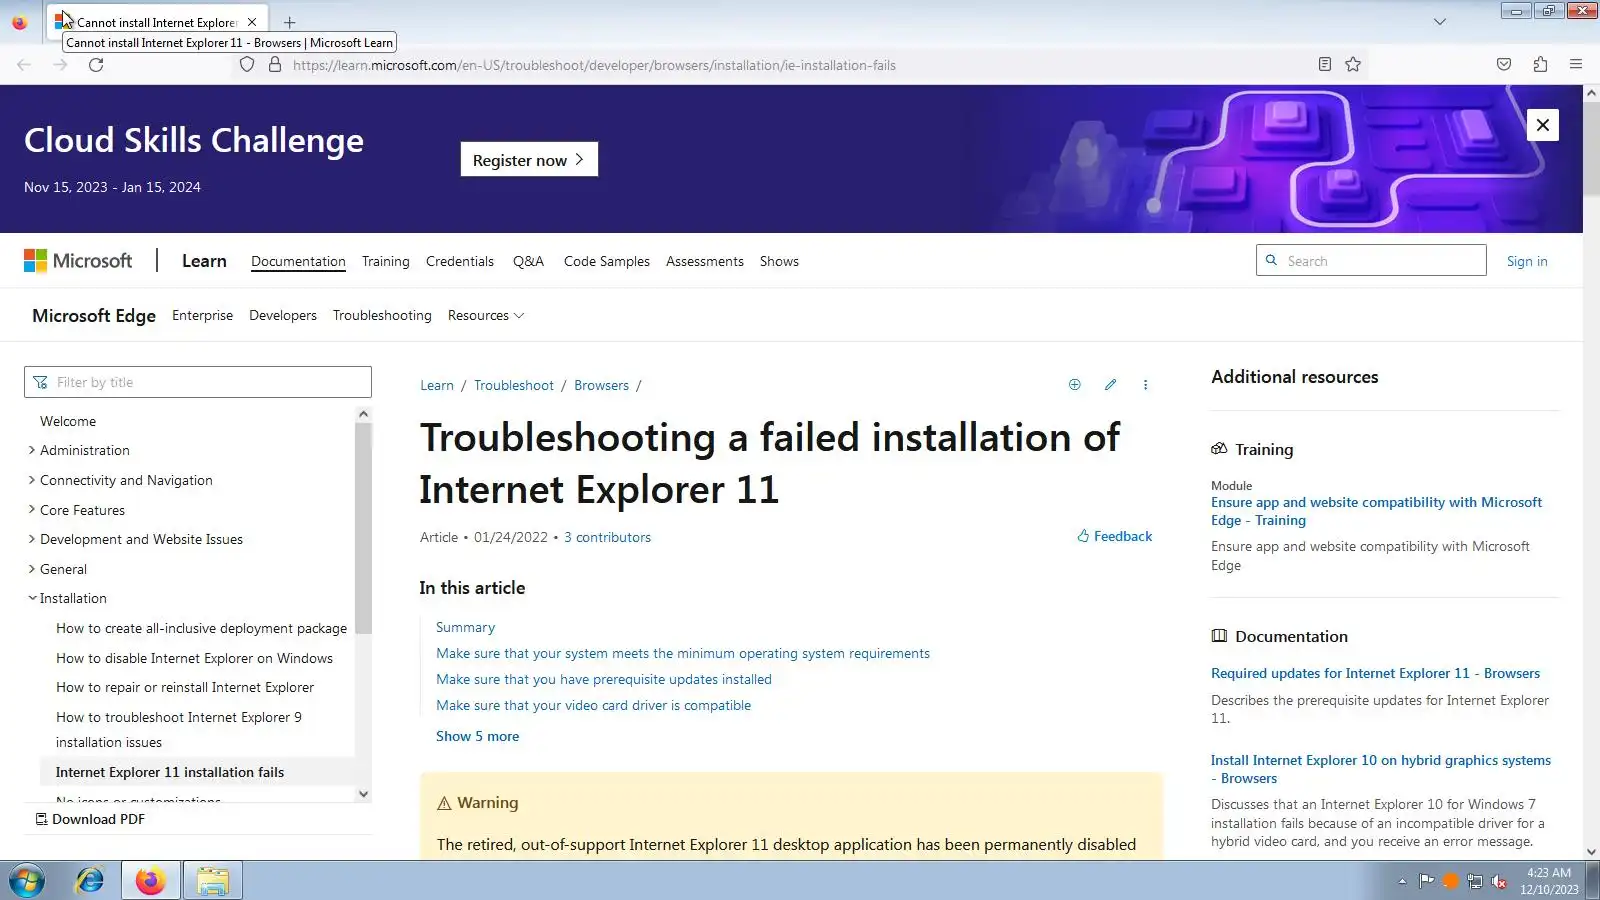Jump to Summary section link
1600x900 pixels.
click(465, 628)
